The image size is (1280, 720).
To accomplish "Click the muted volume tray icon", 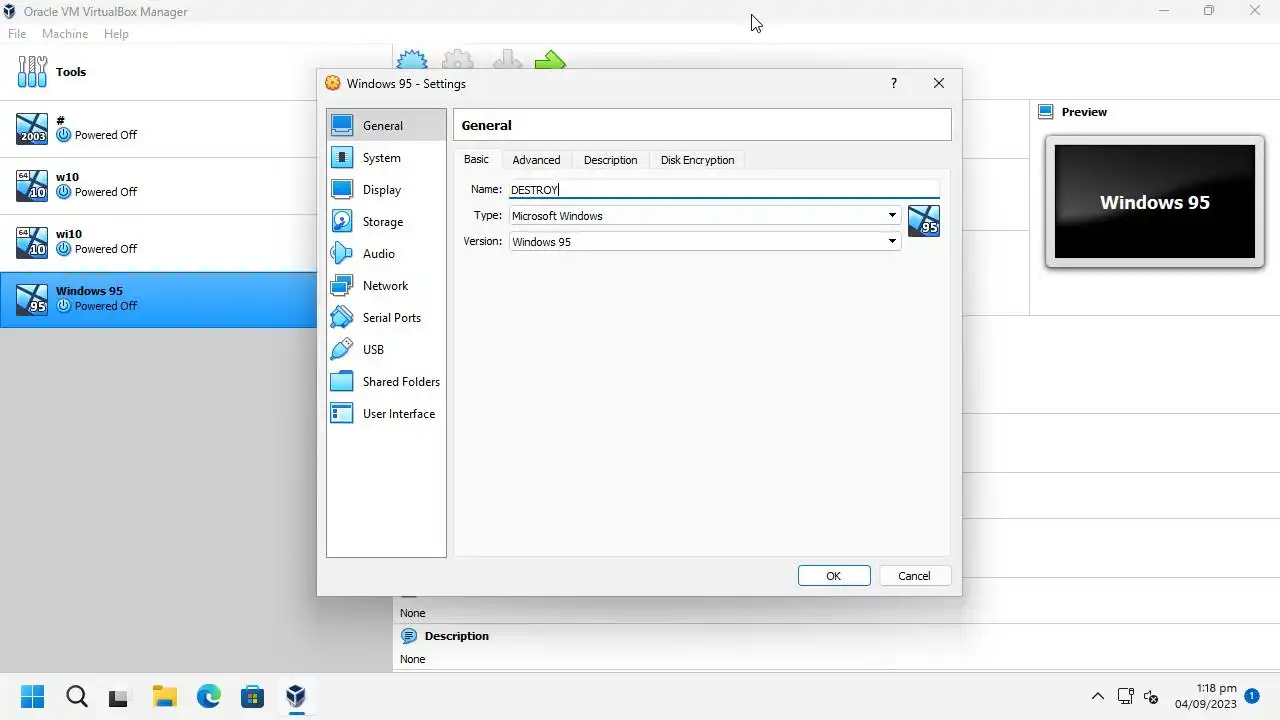I will coord(1151,696).
